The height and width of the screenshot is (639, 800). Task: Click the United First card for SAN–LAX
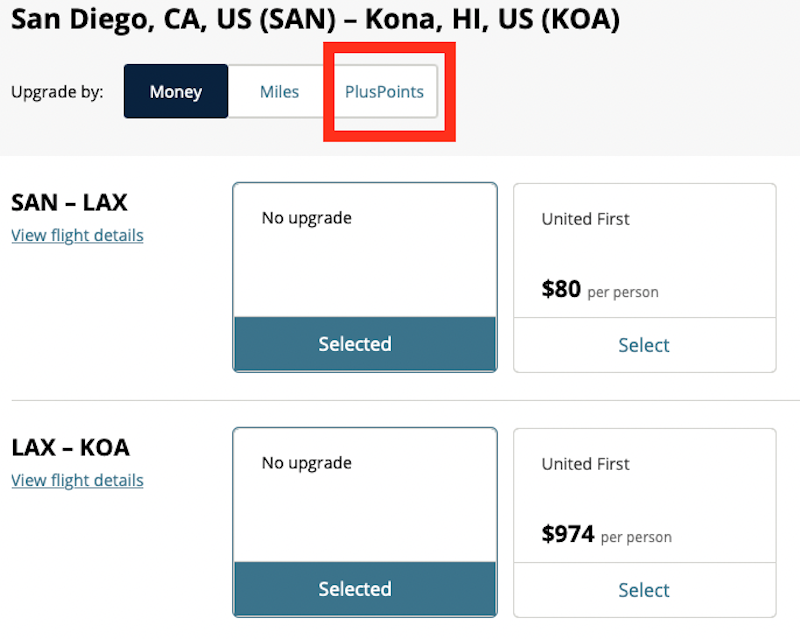coord(644,250)
